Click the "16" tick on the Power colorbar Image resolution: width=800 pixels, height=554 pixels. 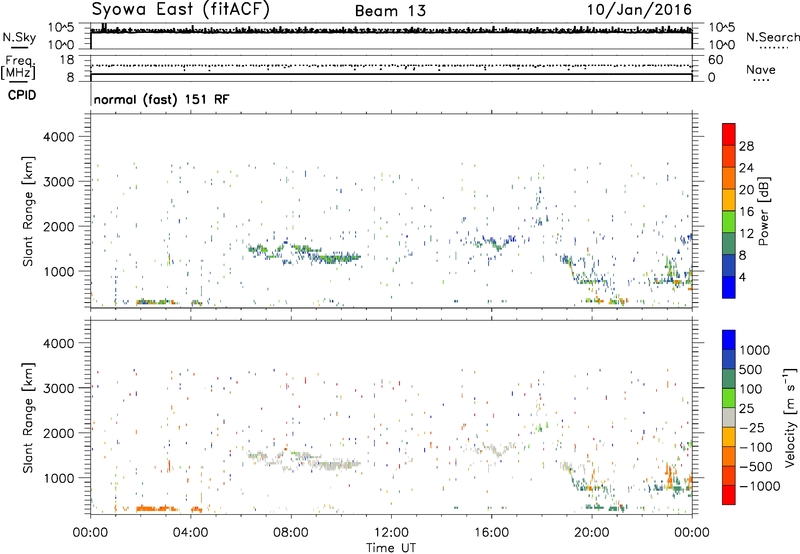coord(746,212)
